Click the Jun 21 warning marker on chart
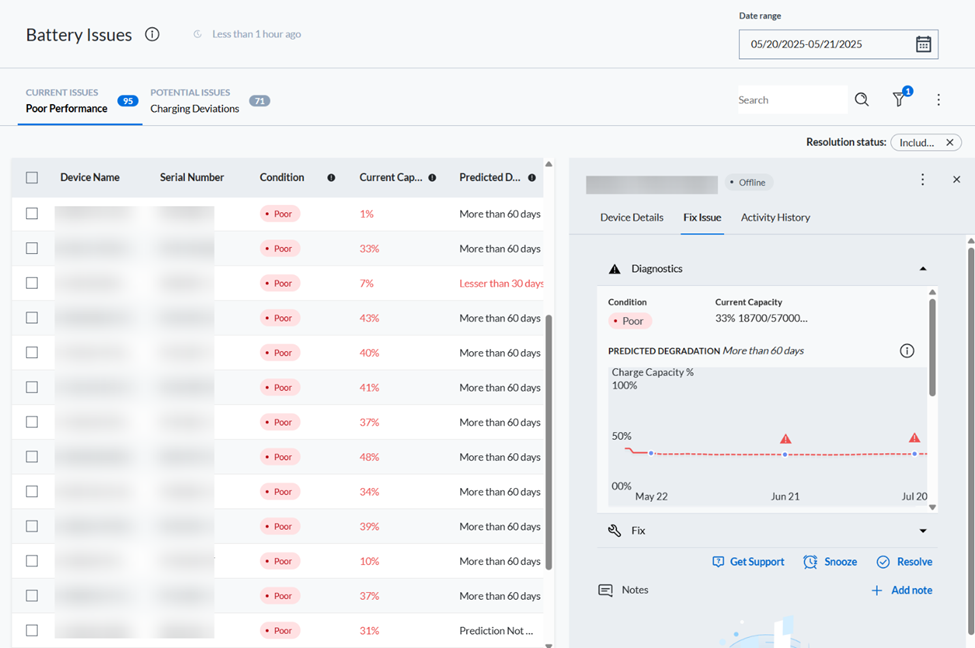 tap(785, 439)
